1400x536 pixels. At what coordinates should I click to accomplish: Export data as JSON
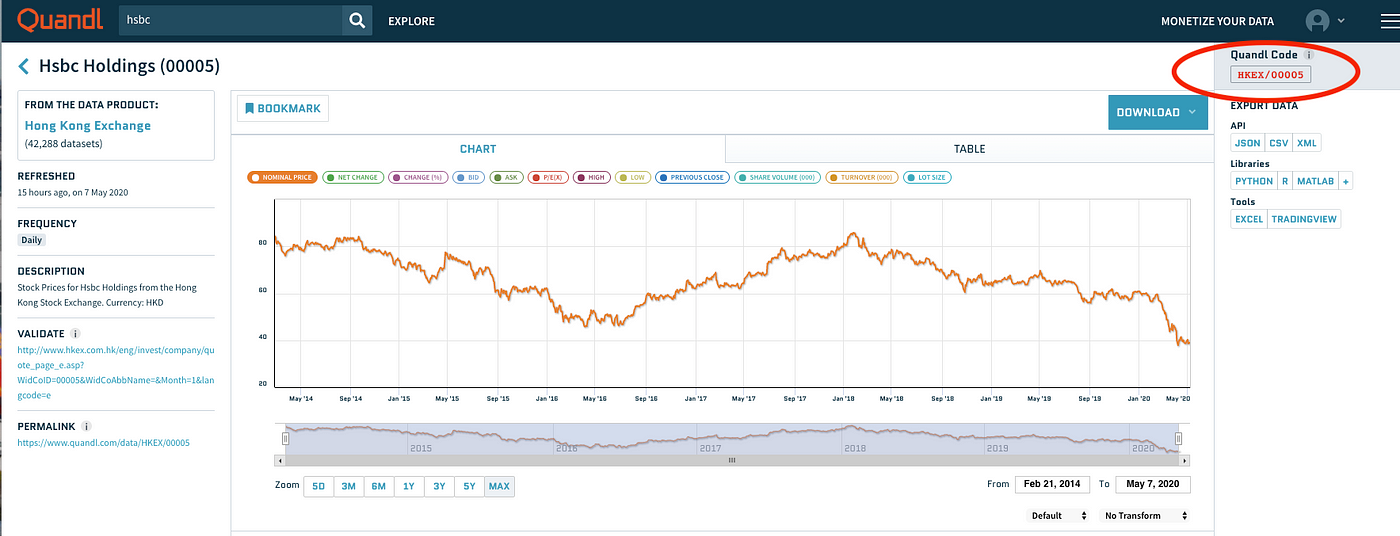coord(1248,143)
